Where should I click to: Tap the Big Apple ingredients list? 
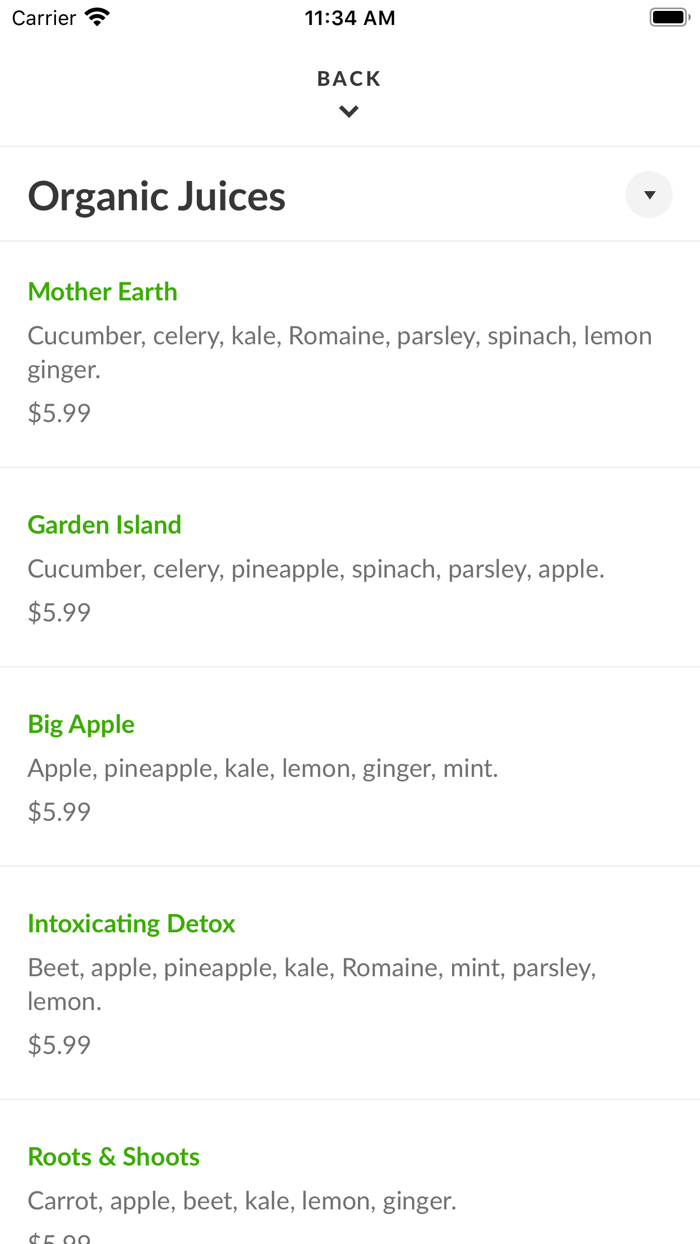point(262,768)
